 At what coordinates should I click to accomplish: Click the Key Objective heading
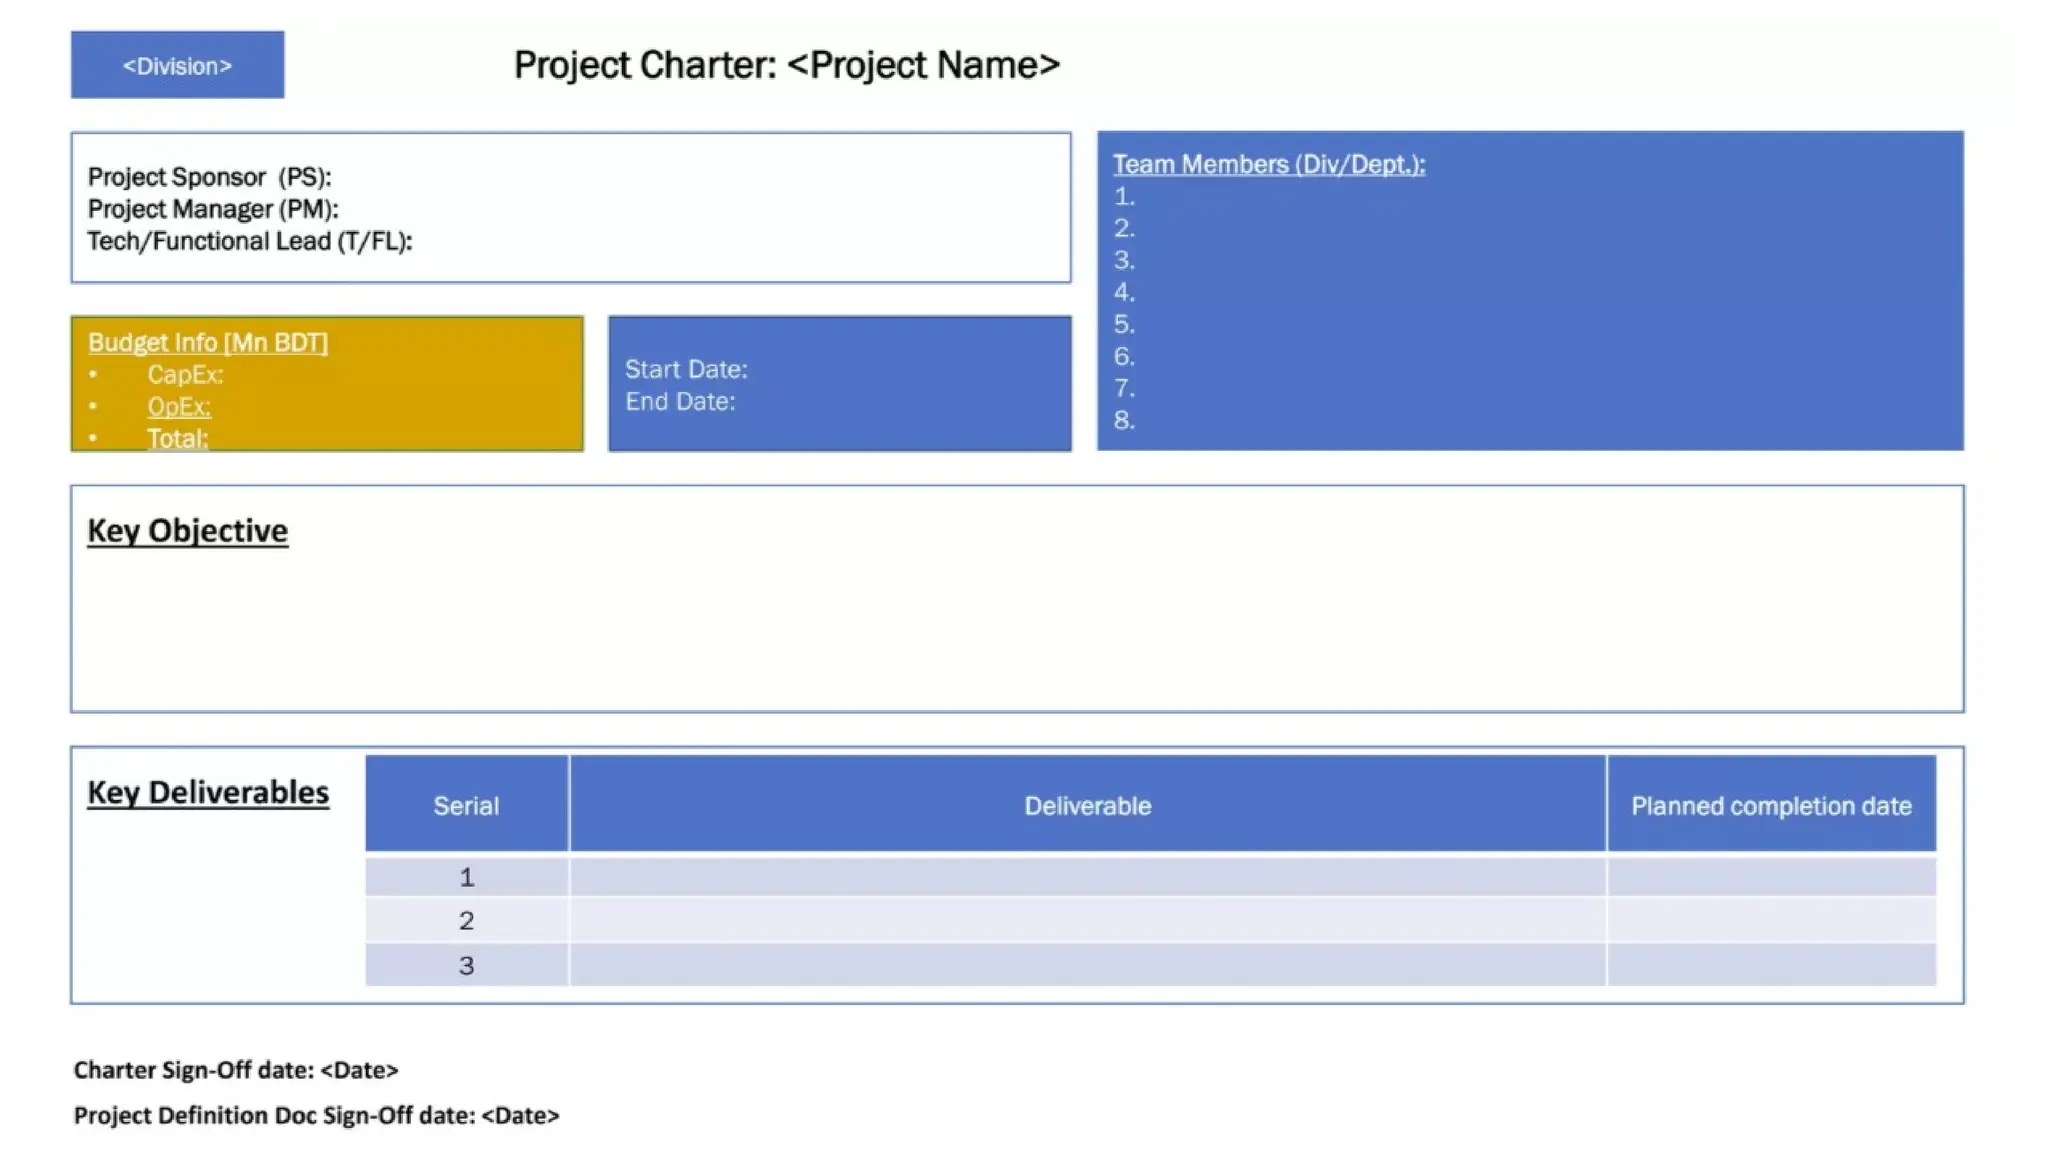coord(187,530)
